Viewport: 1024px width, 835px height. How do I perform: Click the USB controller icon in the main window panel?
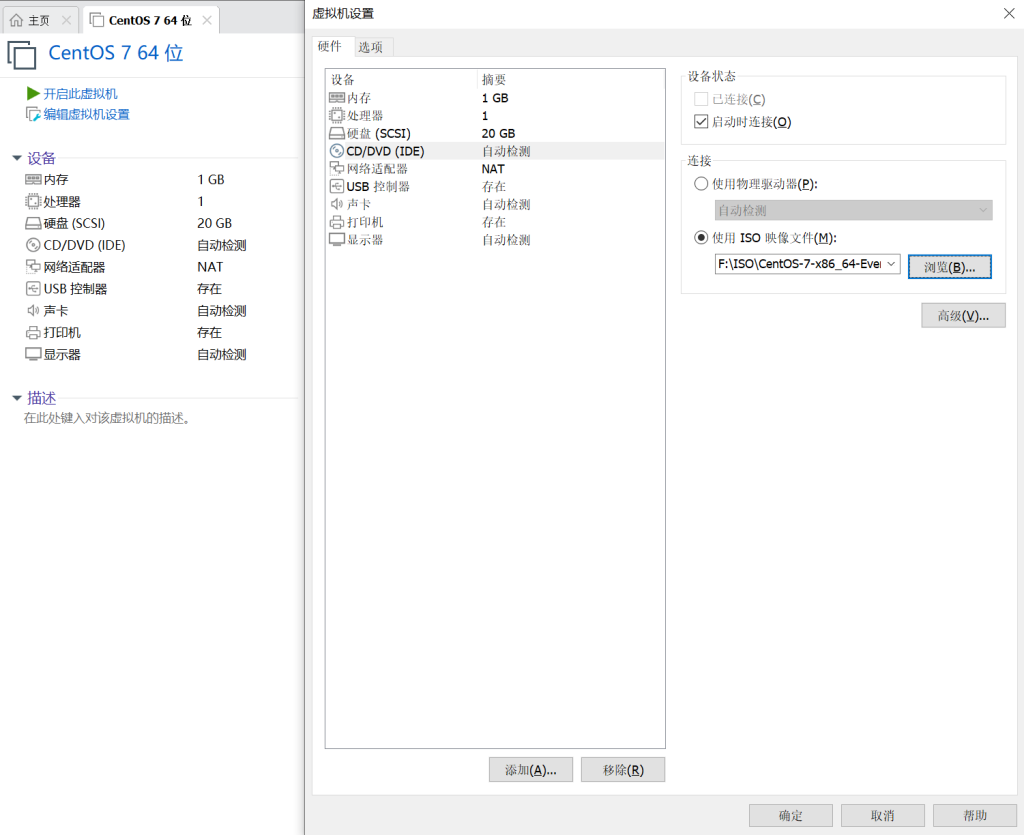33,289
